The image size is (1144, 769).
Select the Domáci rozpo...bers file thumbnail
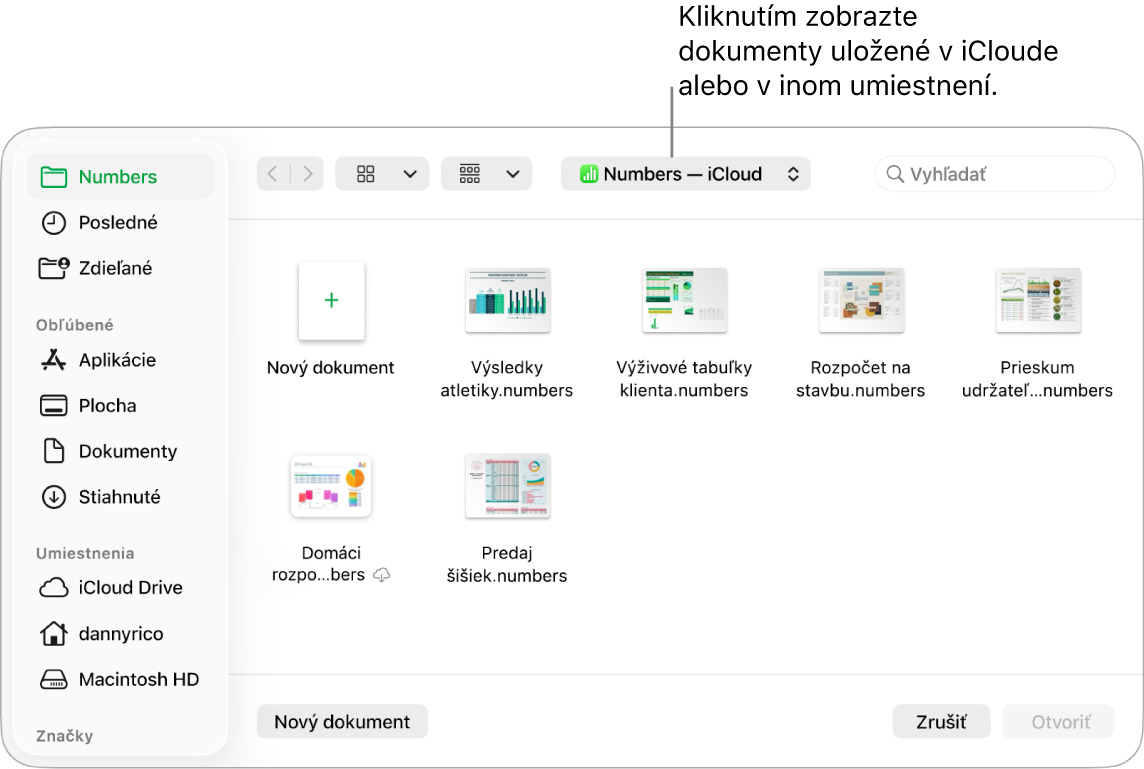tap(331, 486)
